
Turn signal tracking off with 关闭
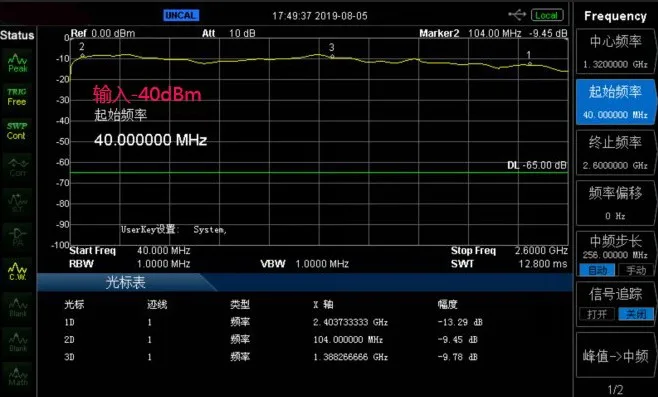tap(636, 314)
